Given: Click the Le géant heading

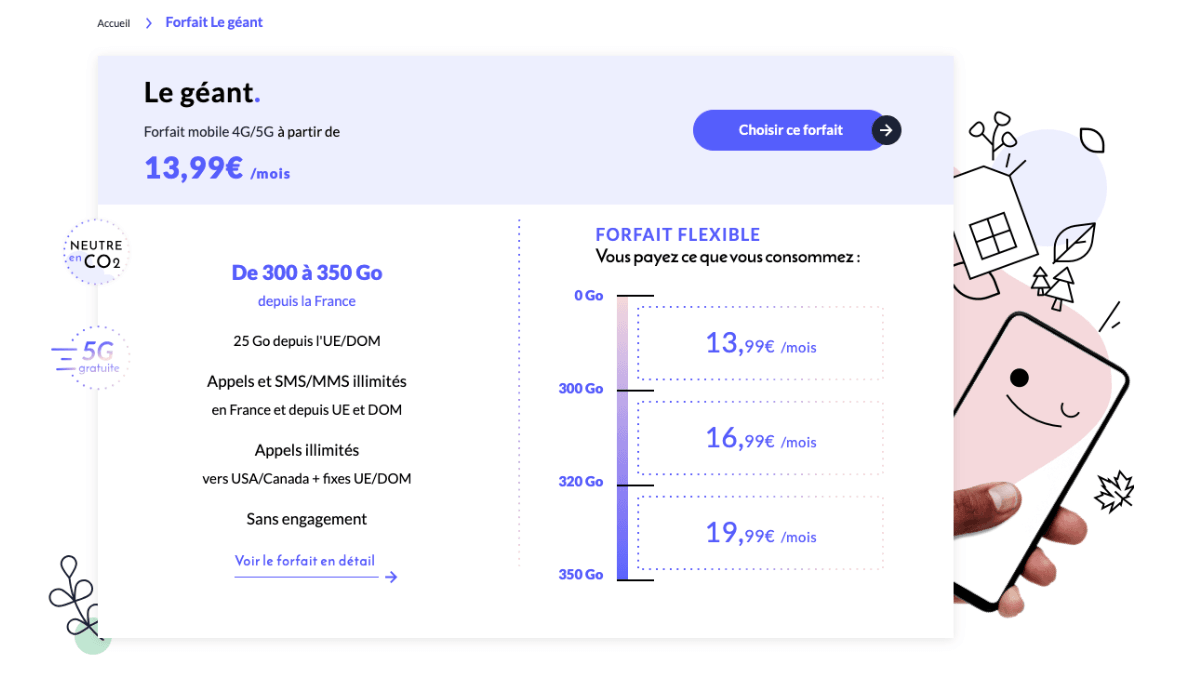Looking at the screenshot, I should (202, 93).
